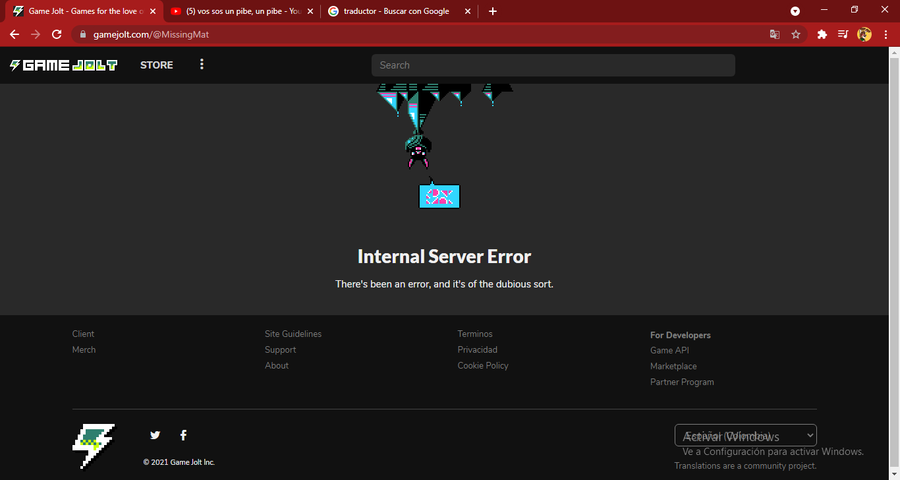Go back with browser back arrow
The image size is (900, 480).
pos(14,34)
